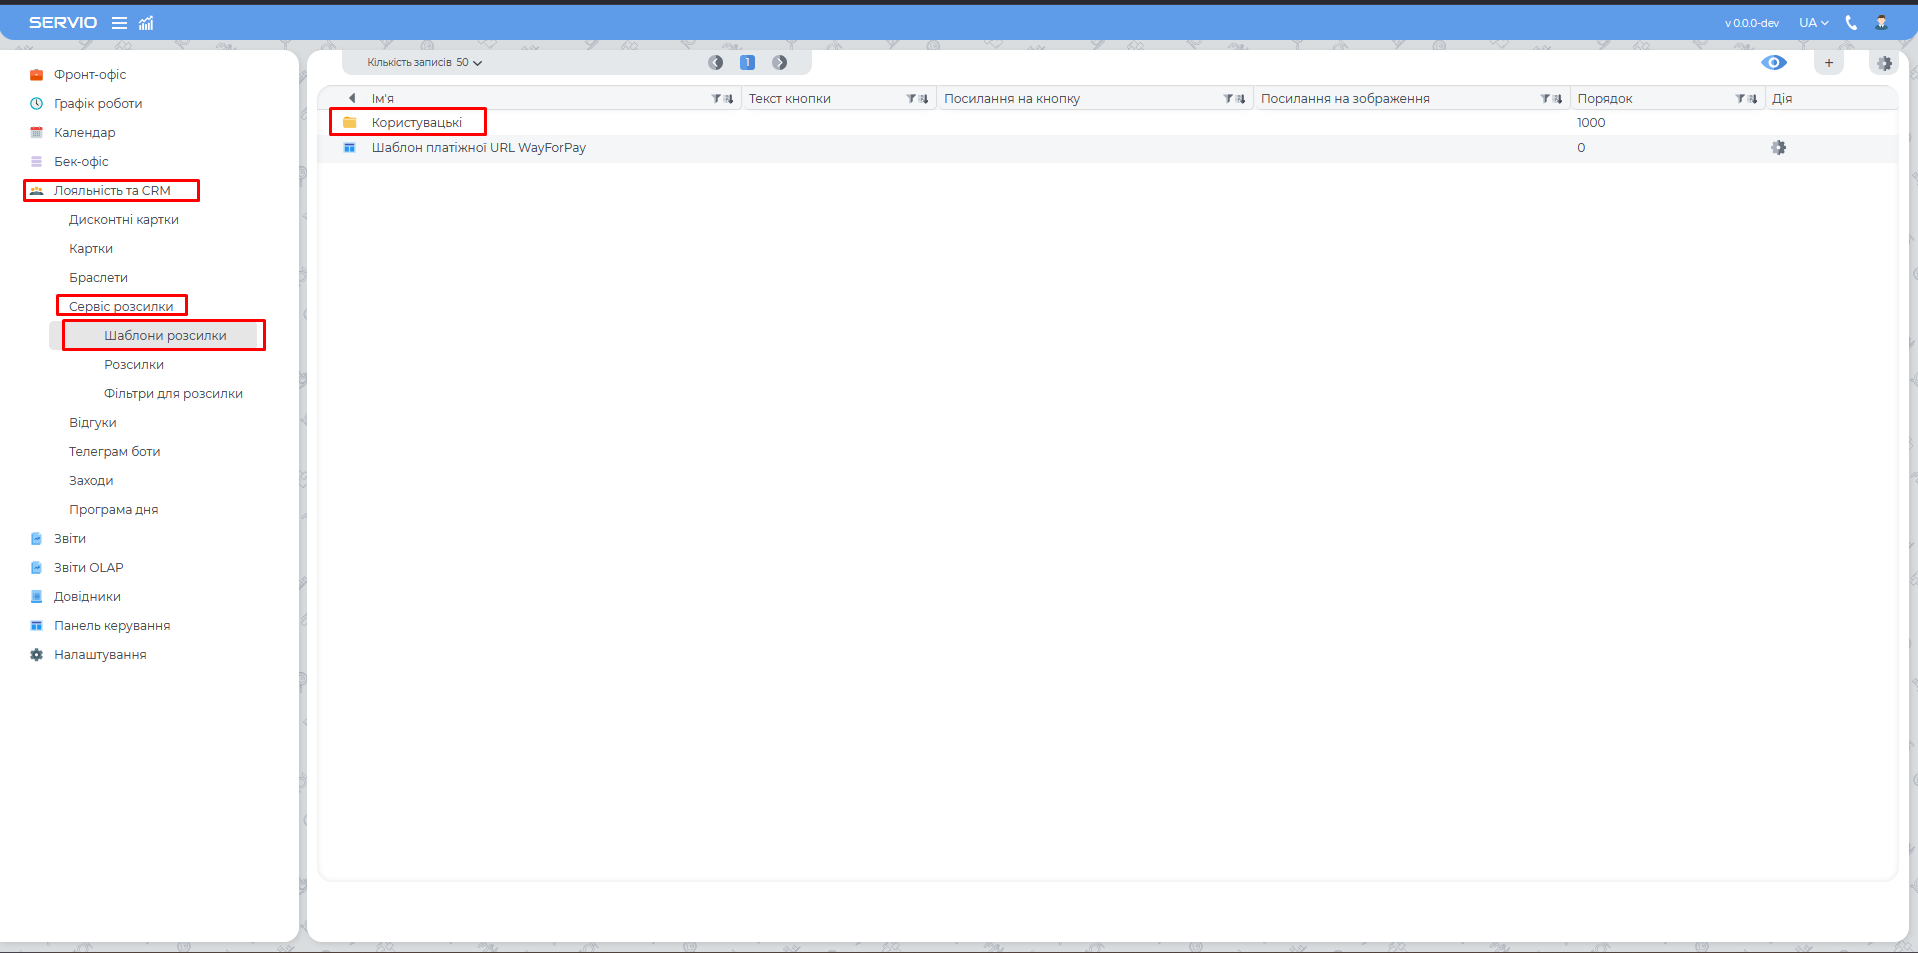Screen dimensions: 1918x953
Task: Click the gear icon in WayForPay row
Action: point(1778,148)
